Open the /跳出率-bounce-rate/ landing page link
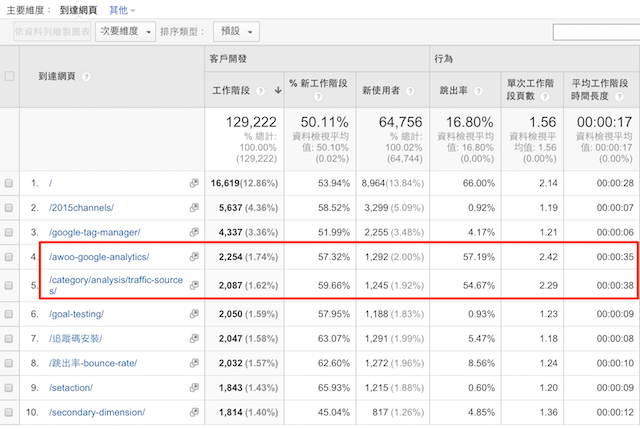This screenshot has height=429, width=640. [93, 363]
